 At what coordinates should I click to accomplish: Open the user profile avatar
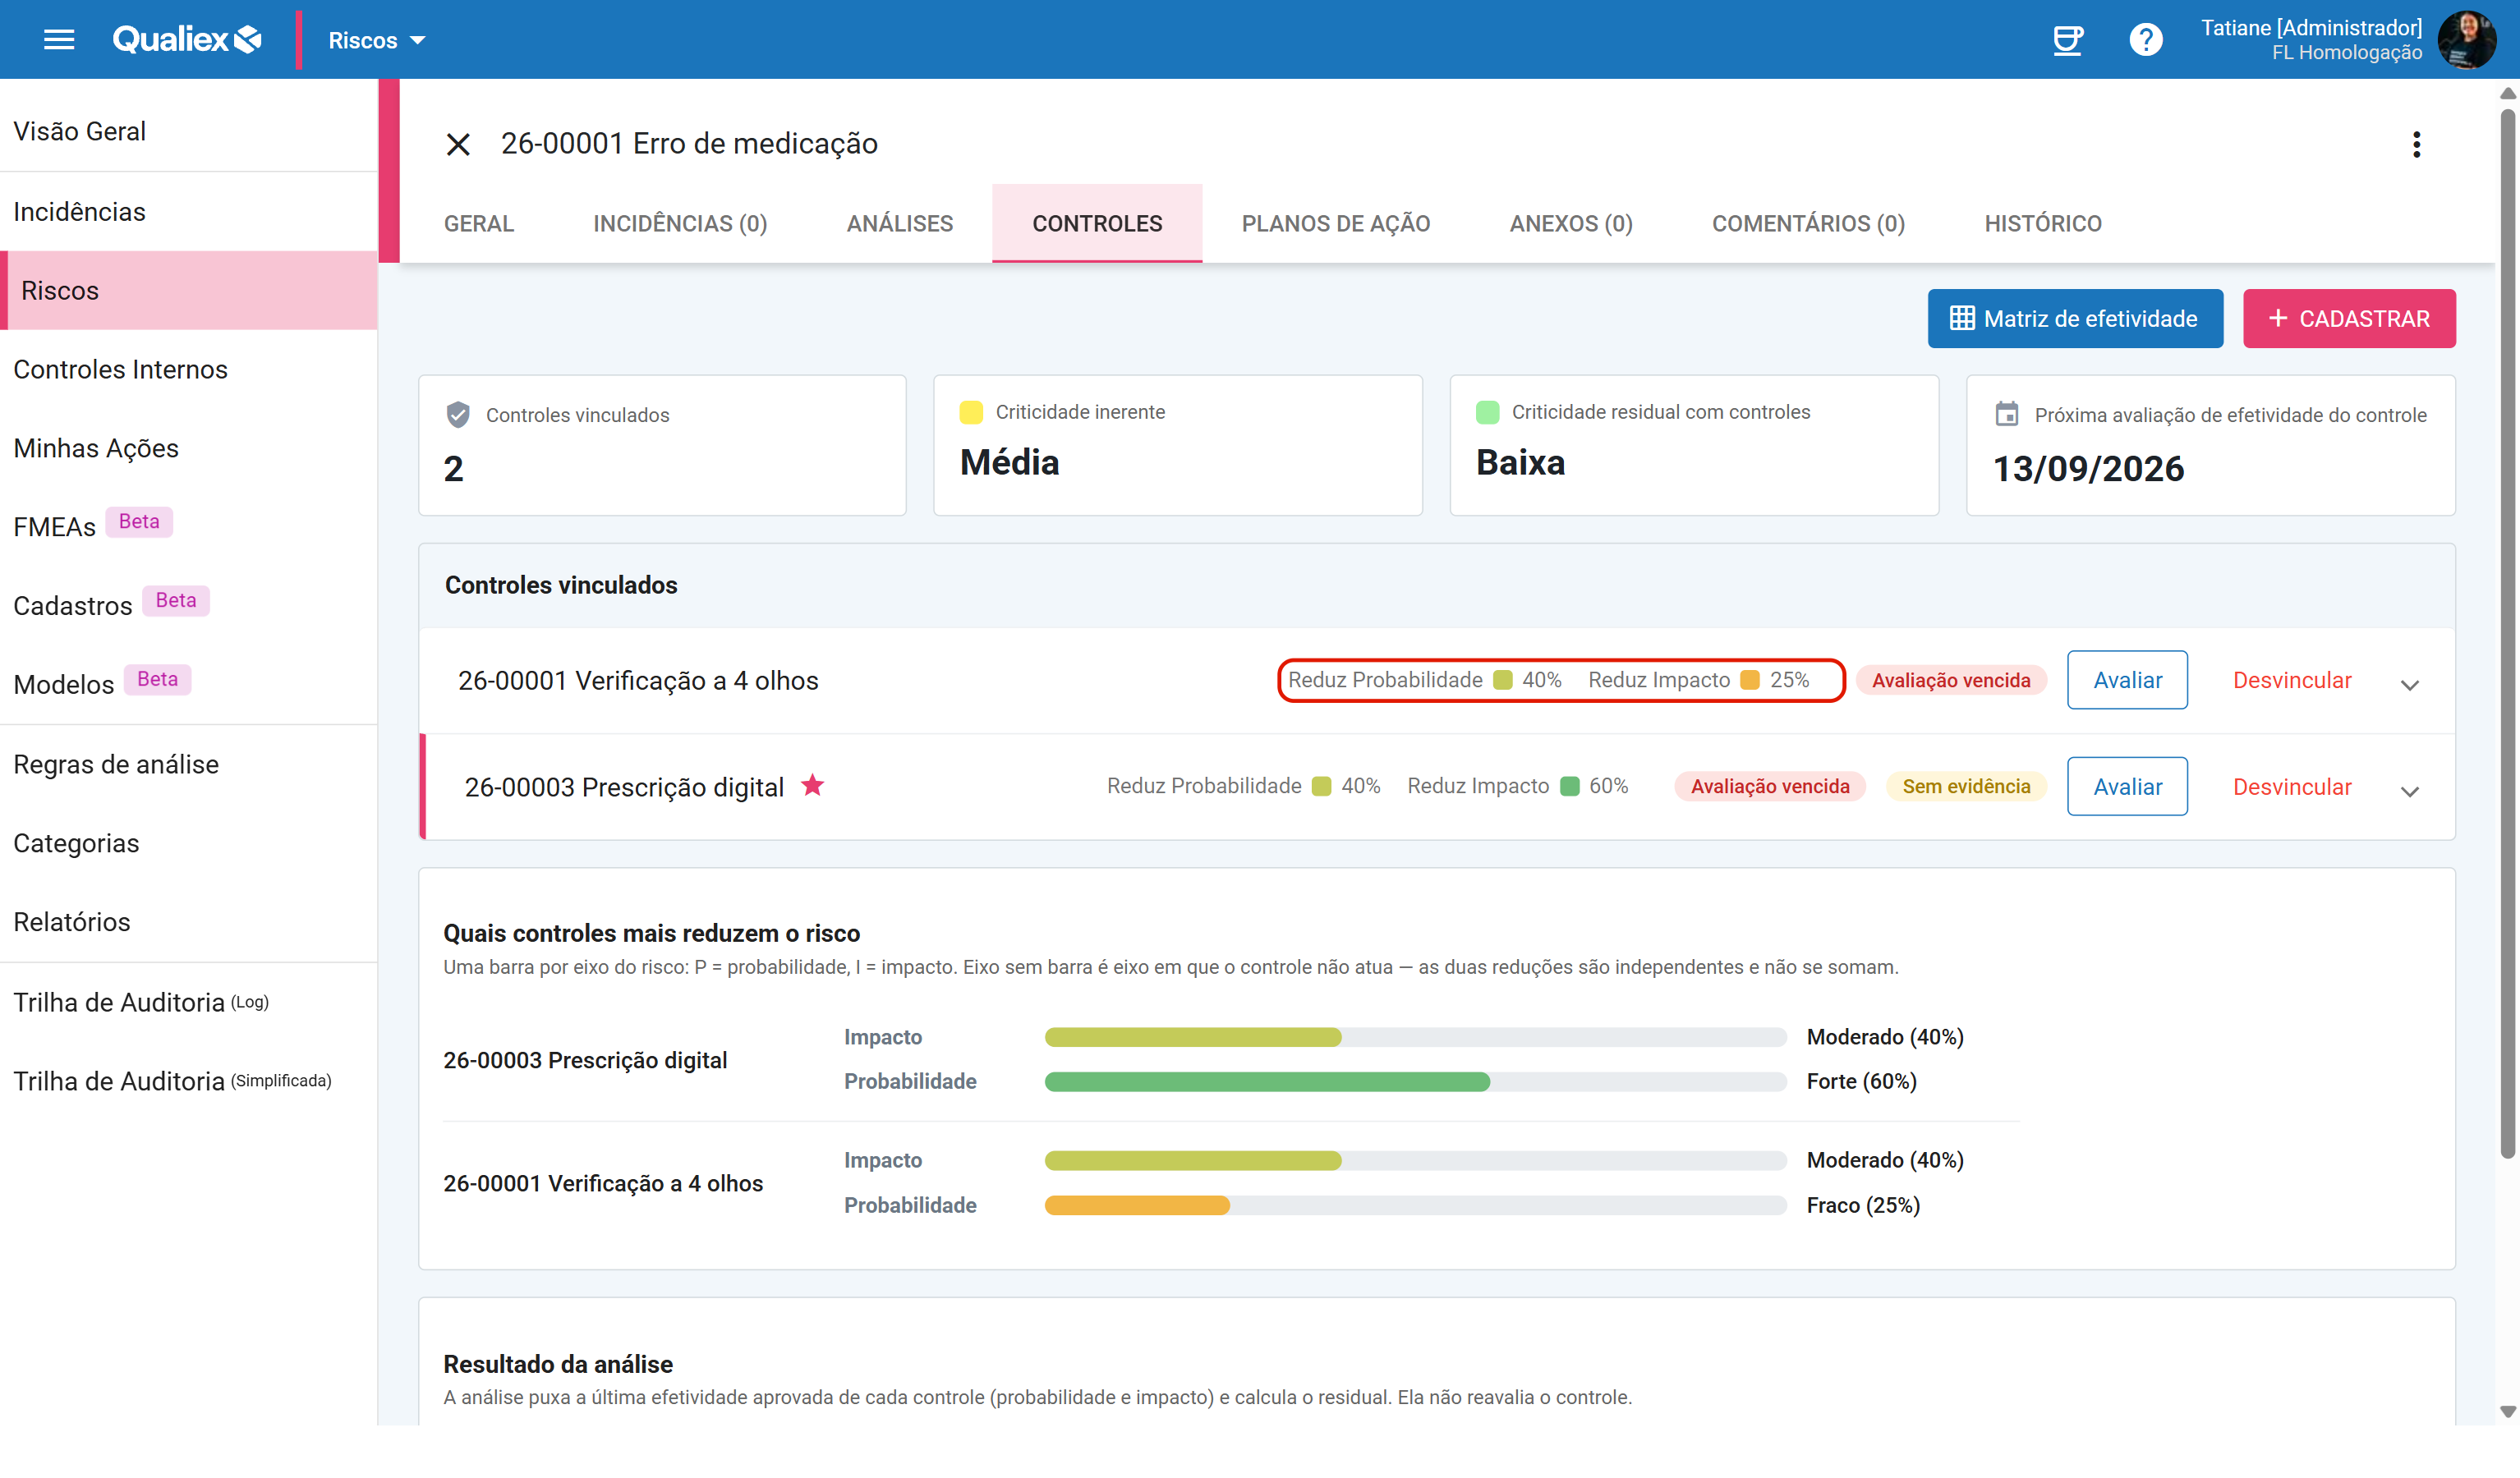[2467, 40]
